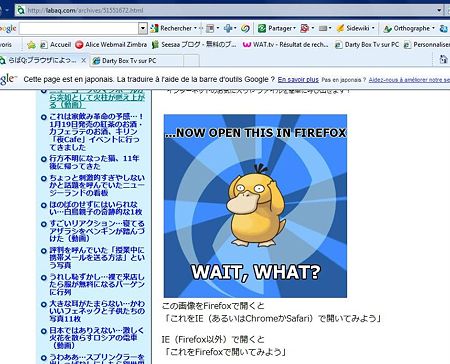Click the Rechercher search button
Image resolution: width=450 pixels, height=364 pixels.
click(171, 29)
